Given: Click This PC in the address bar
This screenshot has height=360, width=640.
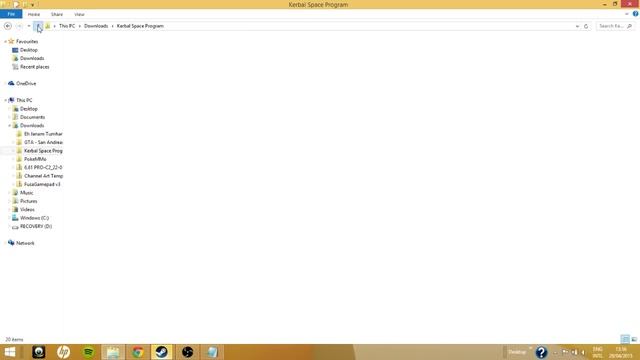Looking at the screenshot, I should click(x=67, y=26).
